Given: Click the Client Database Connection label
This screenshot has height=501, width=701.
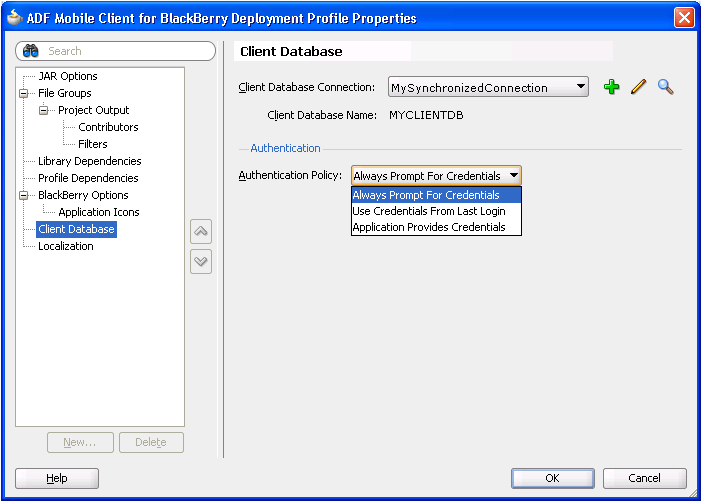Looking at the screenshot, I should (307, 87).
